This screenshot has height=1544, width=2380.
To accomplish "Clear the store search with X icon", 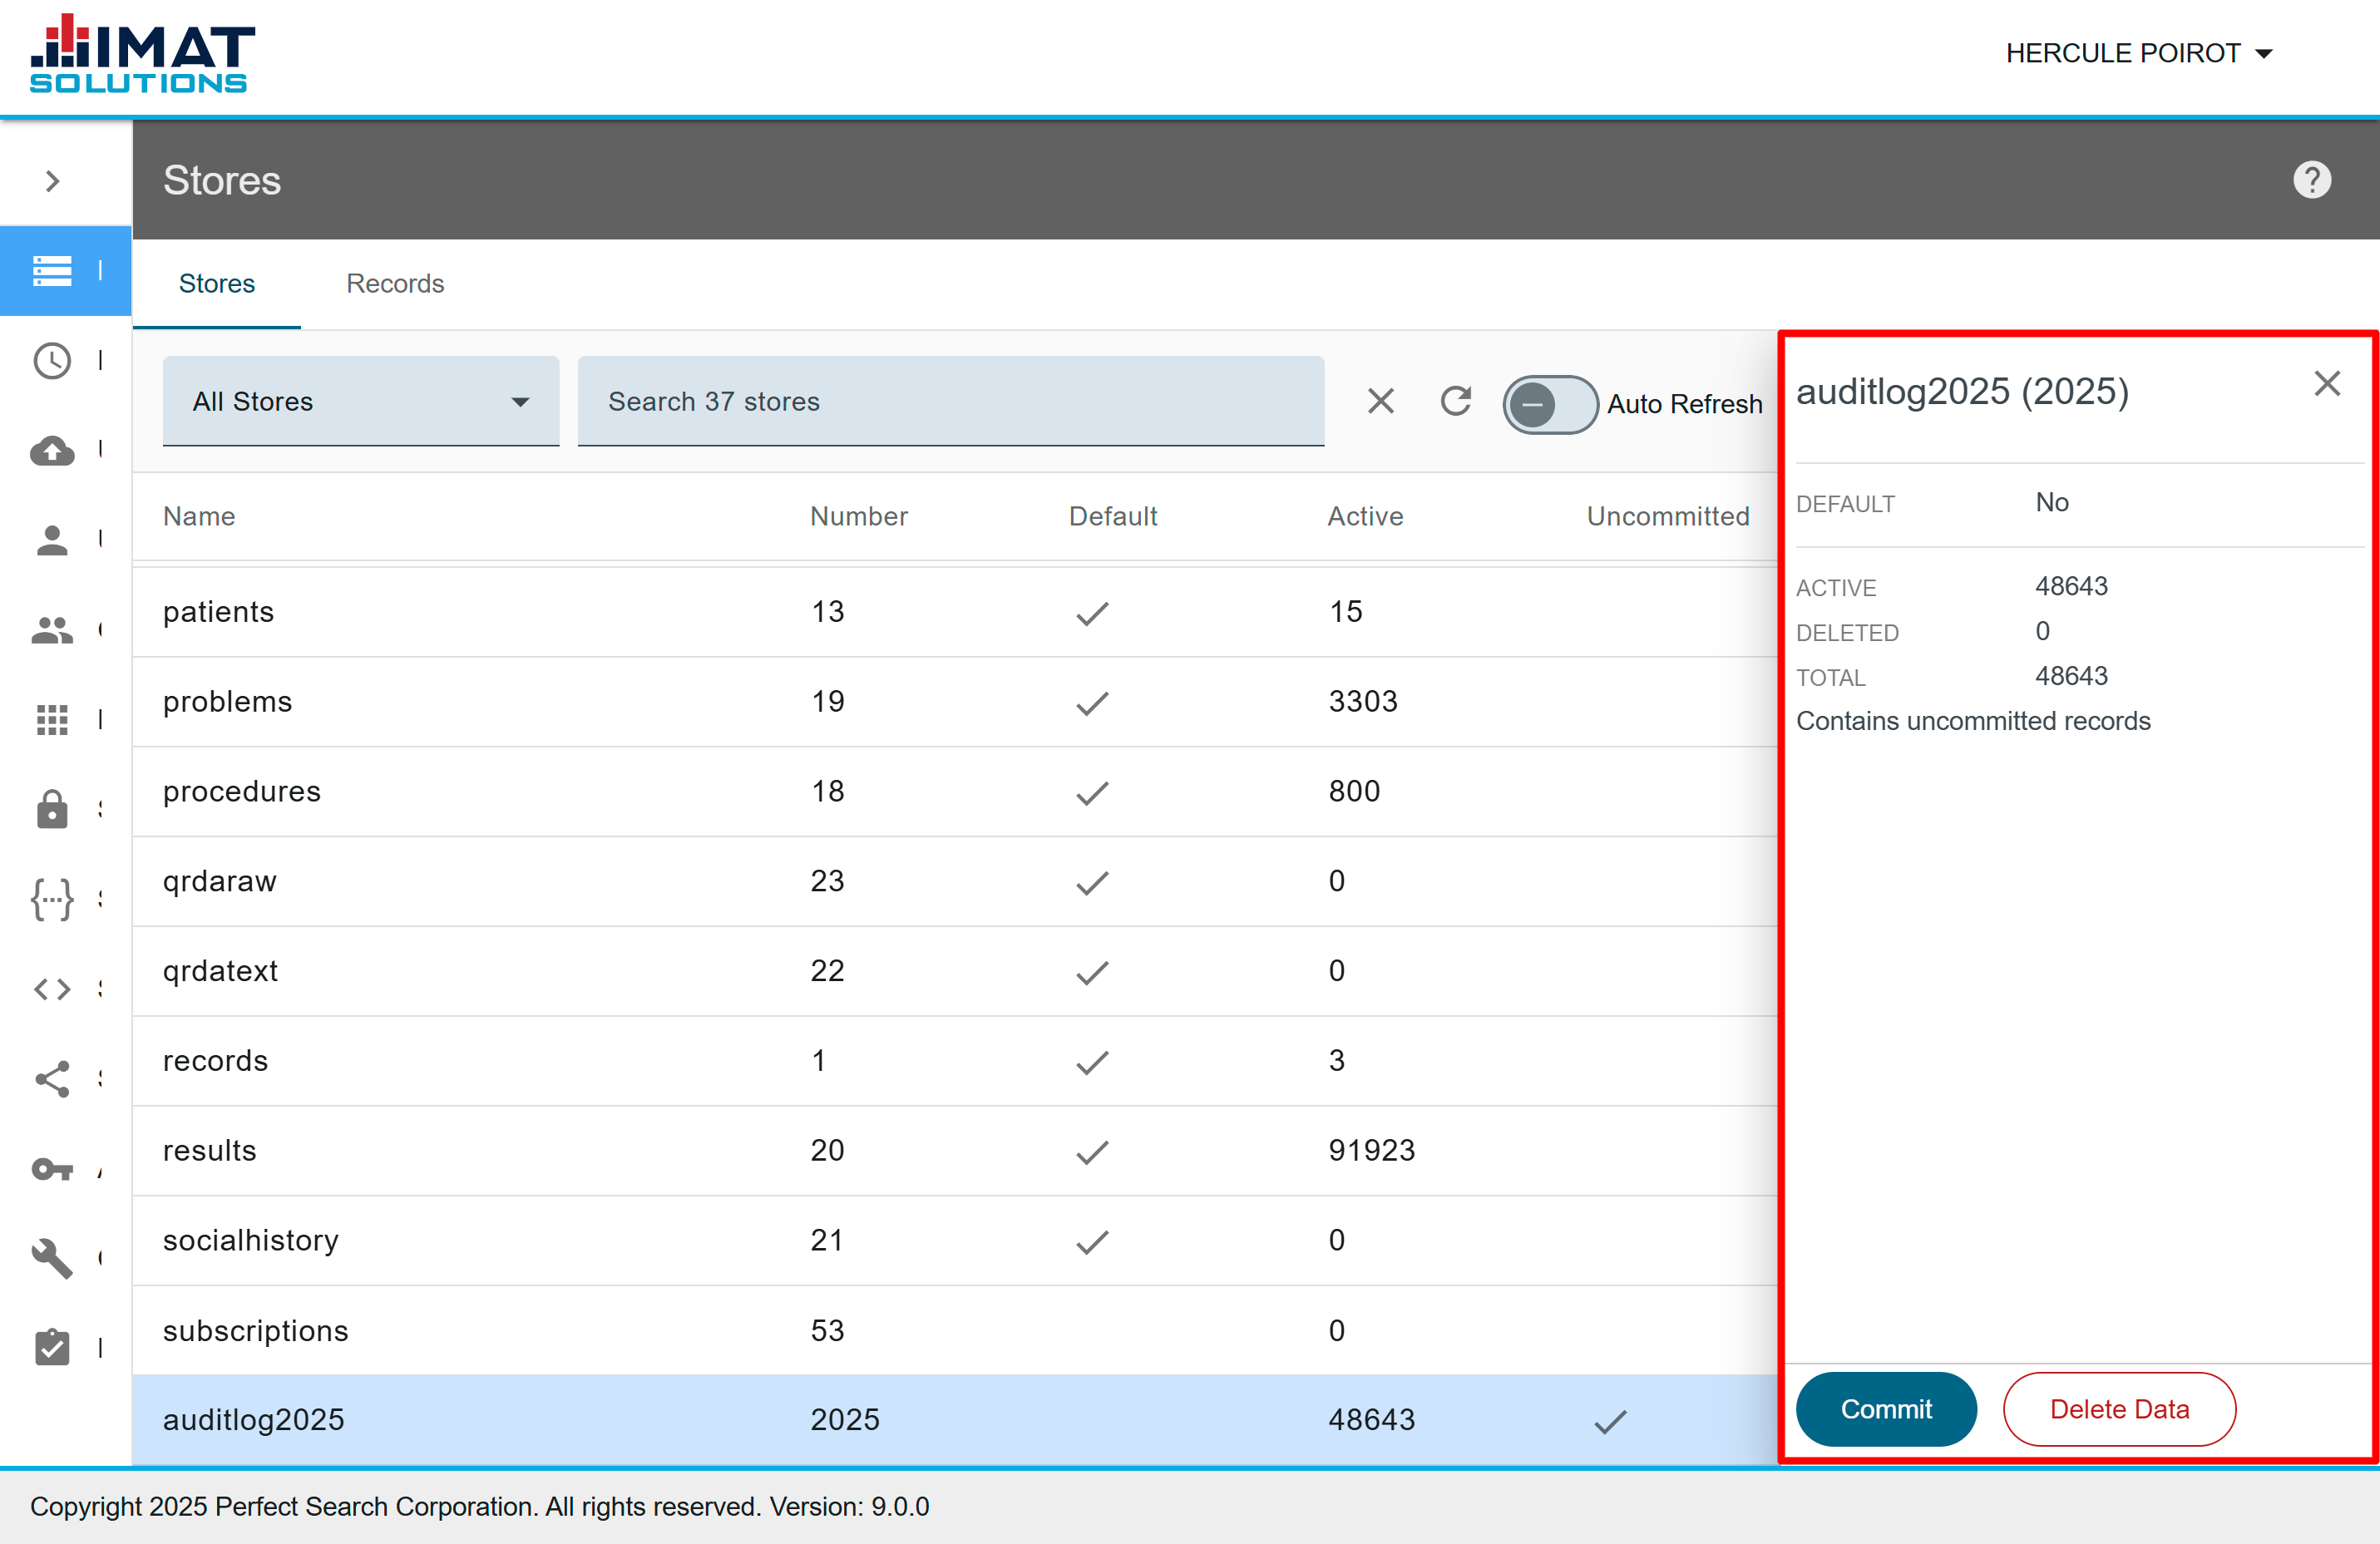I will coord(1380,401).
